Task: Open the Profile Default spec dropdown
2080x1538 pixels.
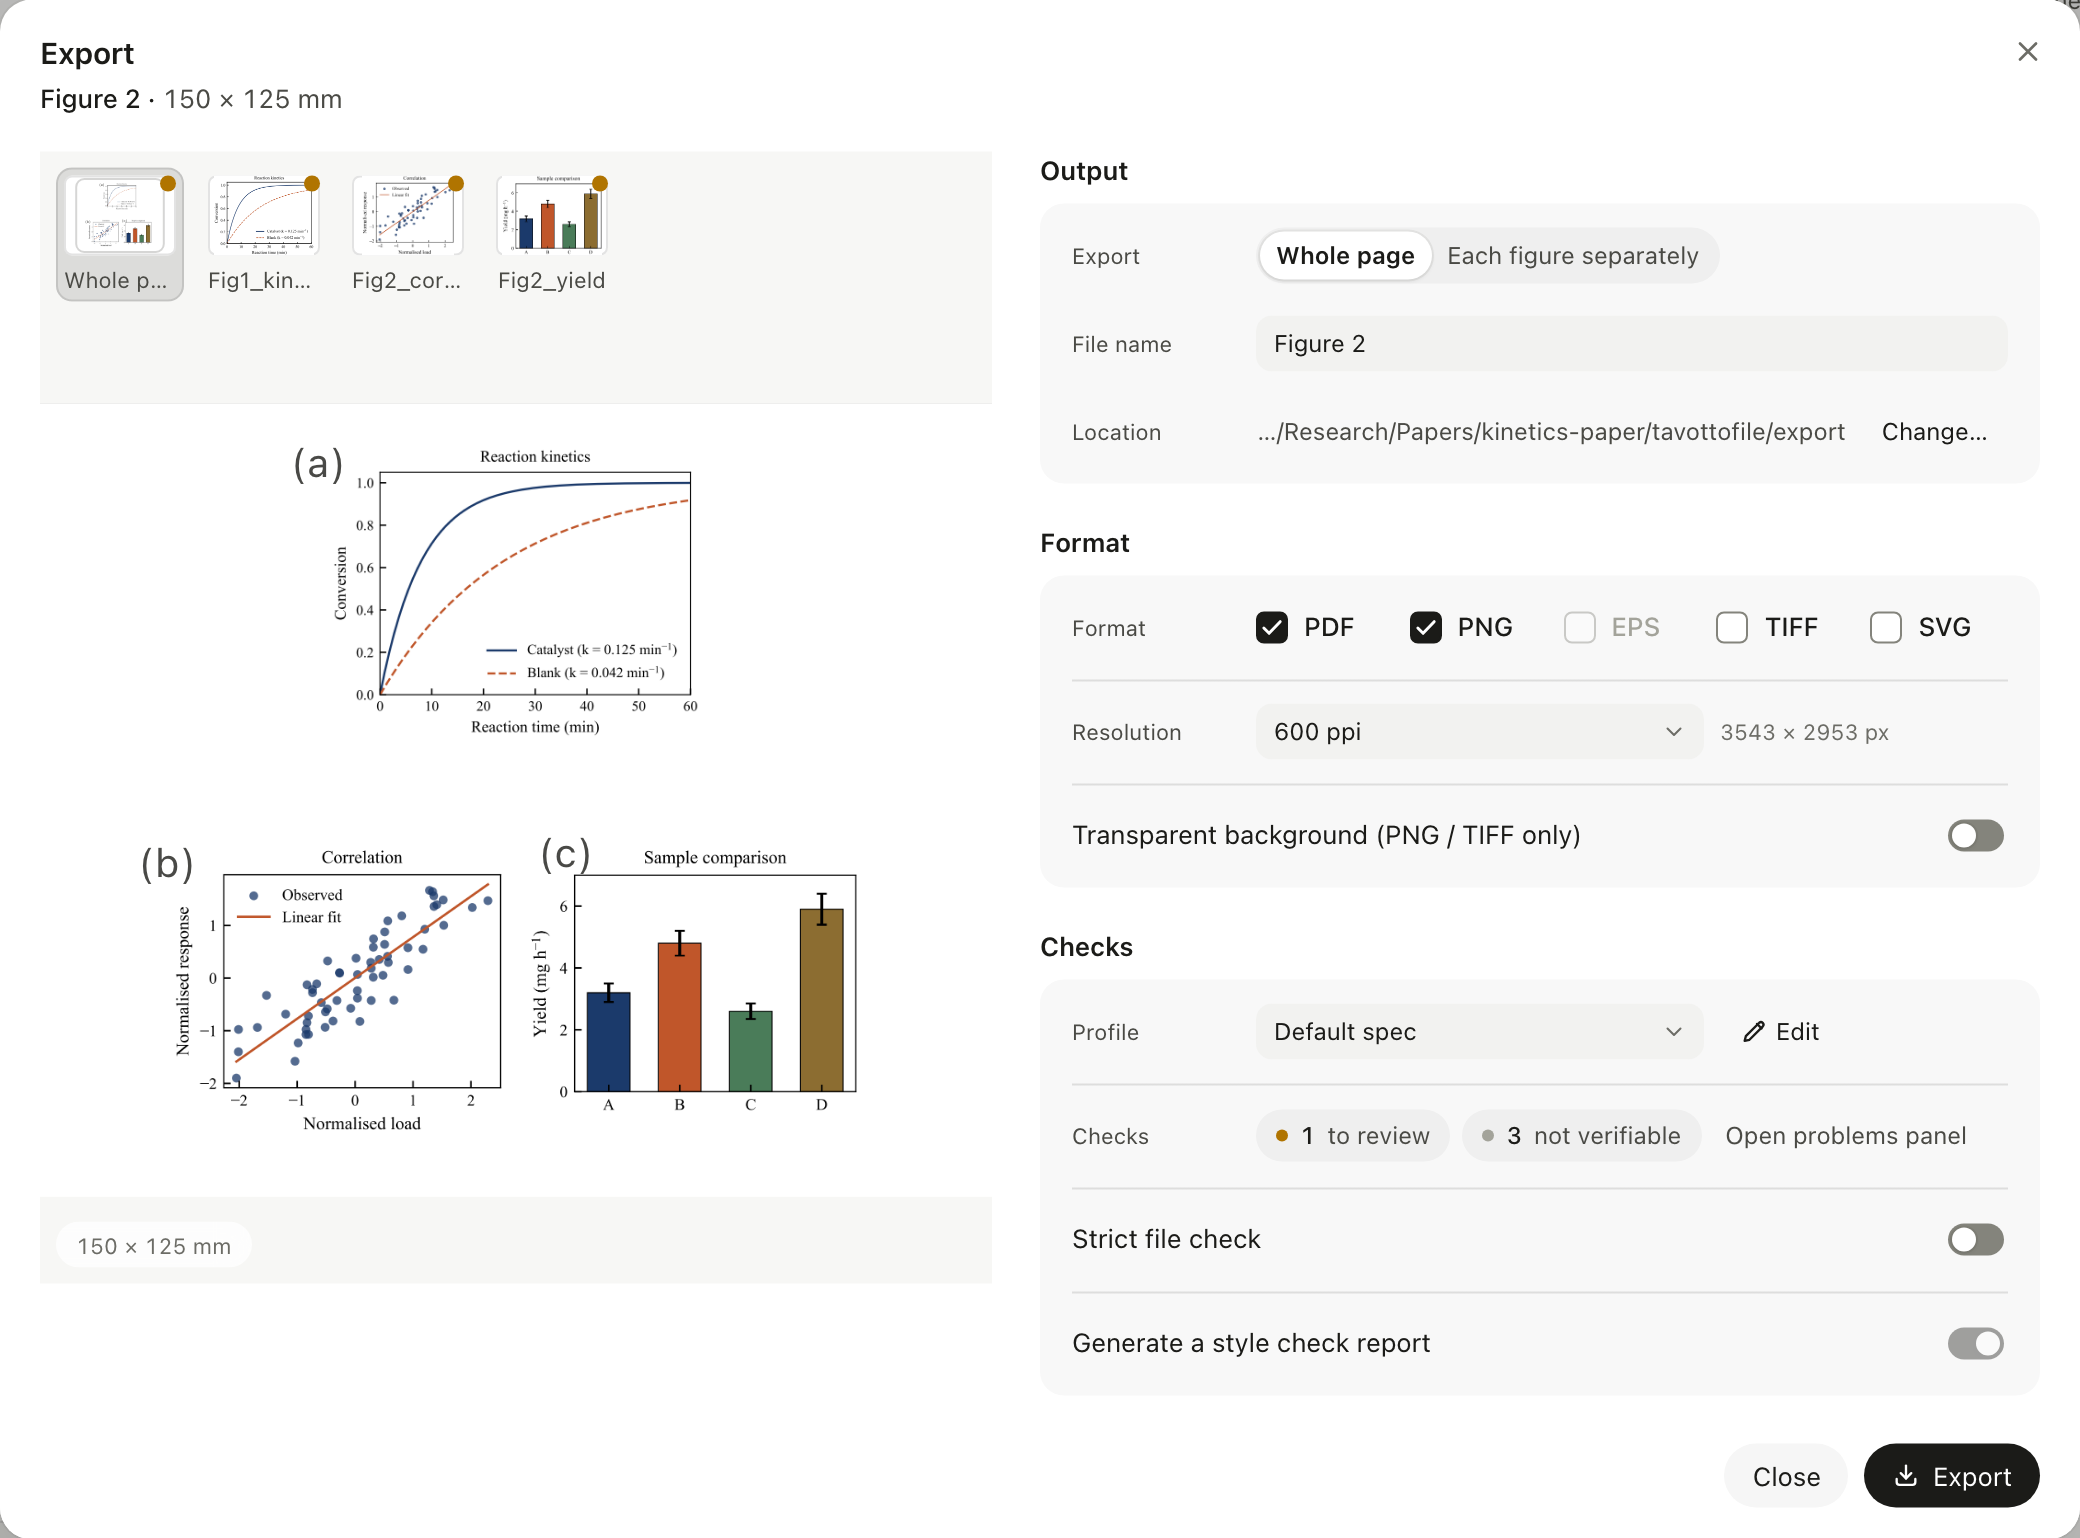Action: tap(1479, 1032)
